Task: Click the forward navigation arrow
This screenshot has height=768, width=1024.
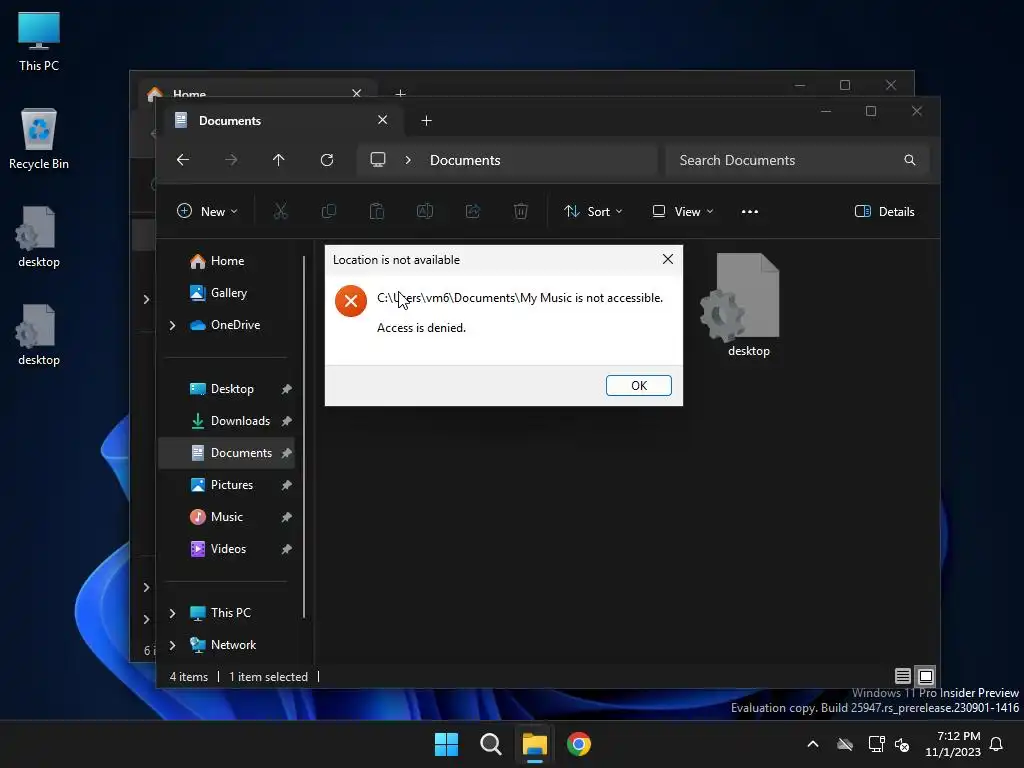Action: coord(231,160)
